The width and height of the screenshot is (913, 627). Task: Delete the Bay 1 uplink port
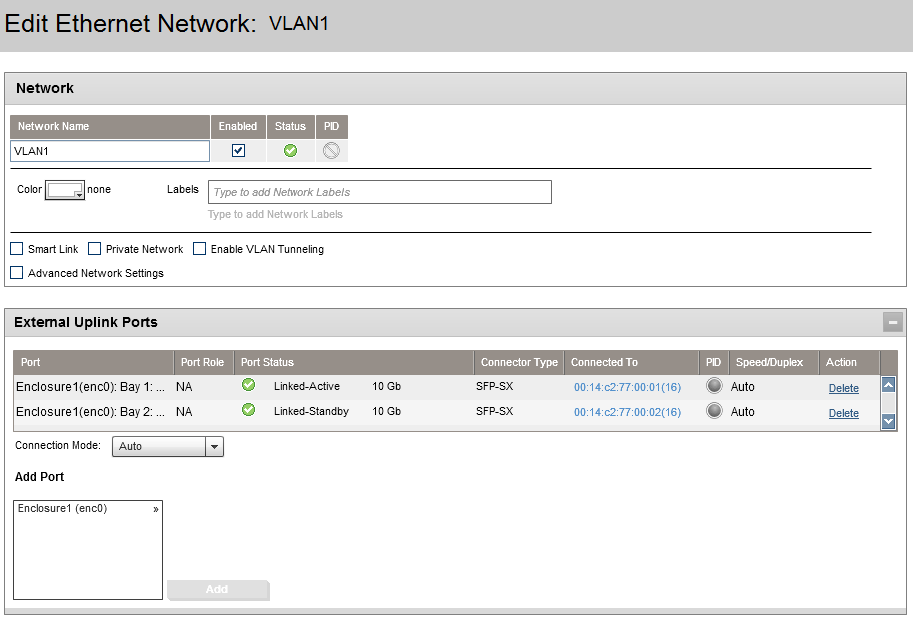pyautogui.click(x=843, y=388)
